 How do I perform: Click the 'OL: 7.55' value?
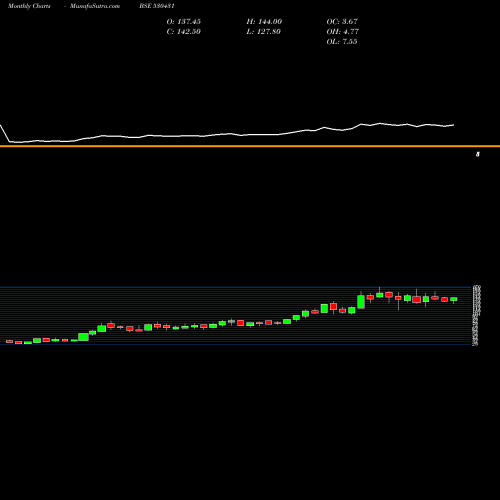tap(342, 42)
